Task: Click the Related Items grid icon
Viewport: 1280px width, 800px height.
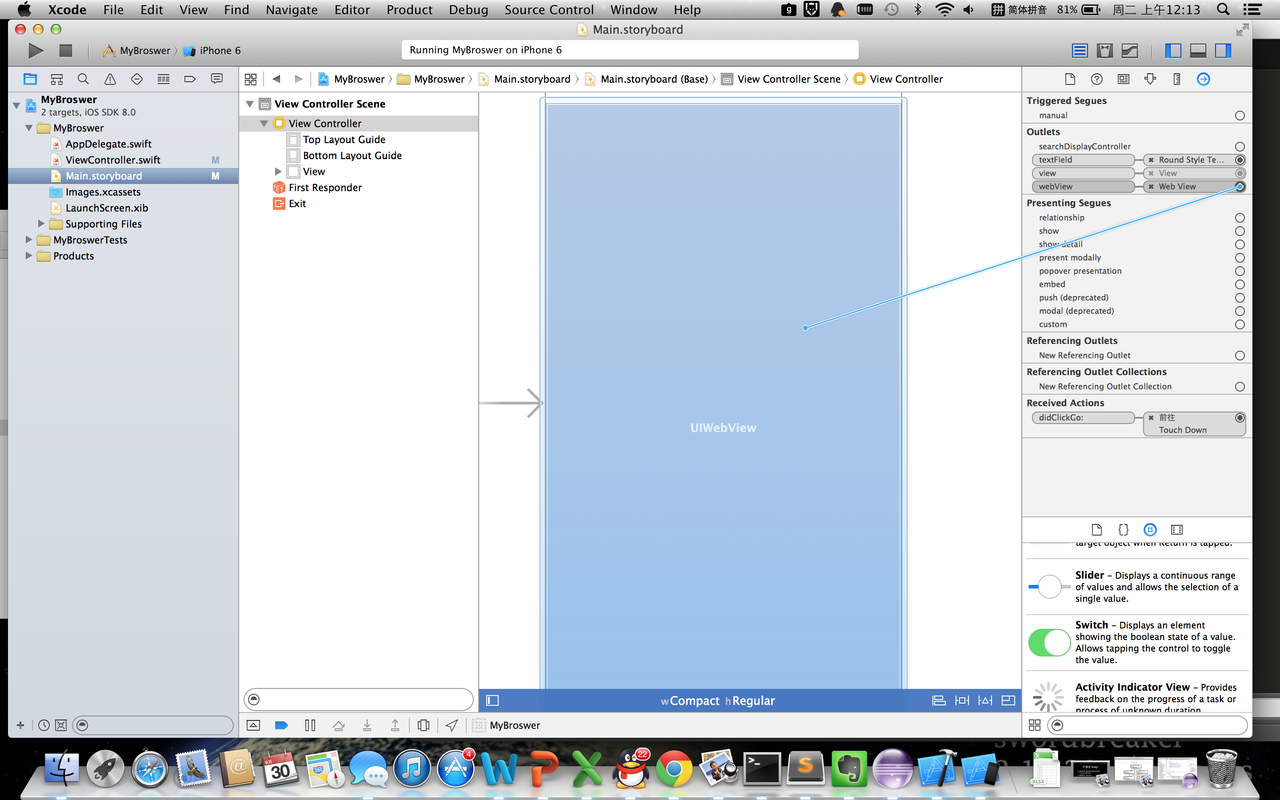Action: [251, 79]
